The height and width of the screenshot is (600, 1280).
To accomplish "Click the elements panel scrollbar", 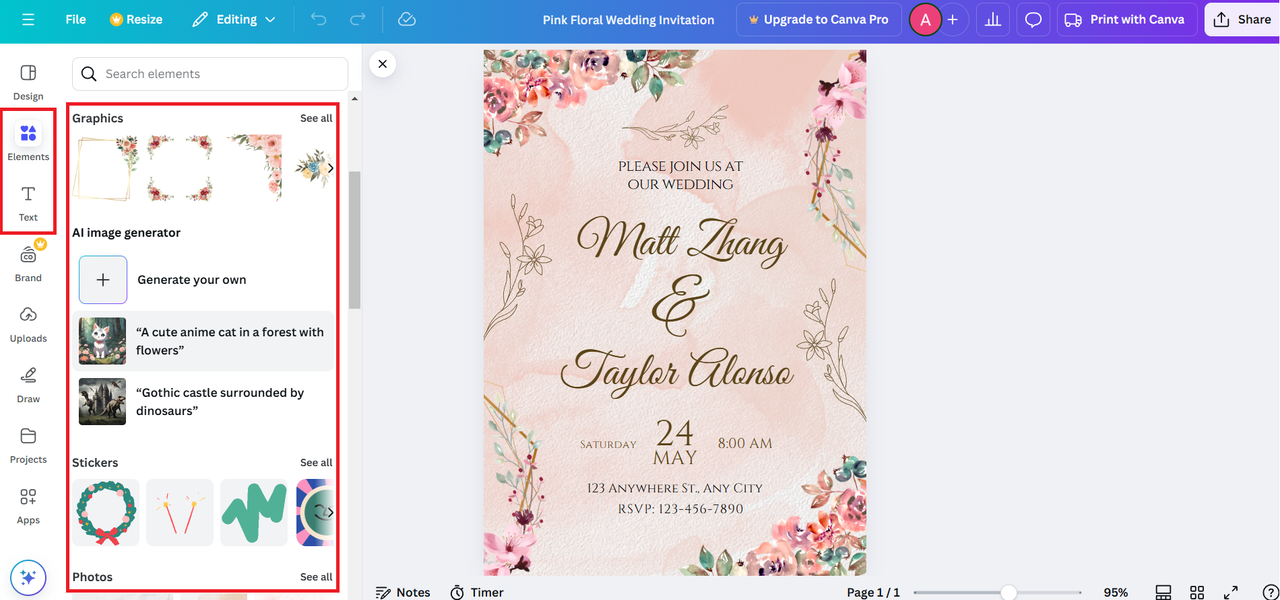I will [354, 240].
